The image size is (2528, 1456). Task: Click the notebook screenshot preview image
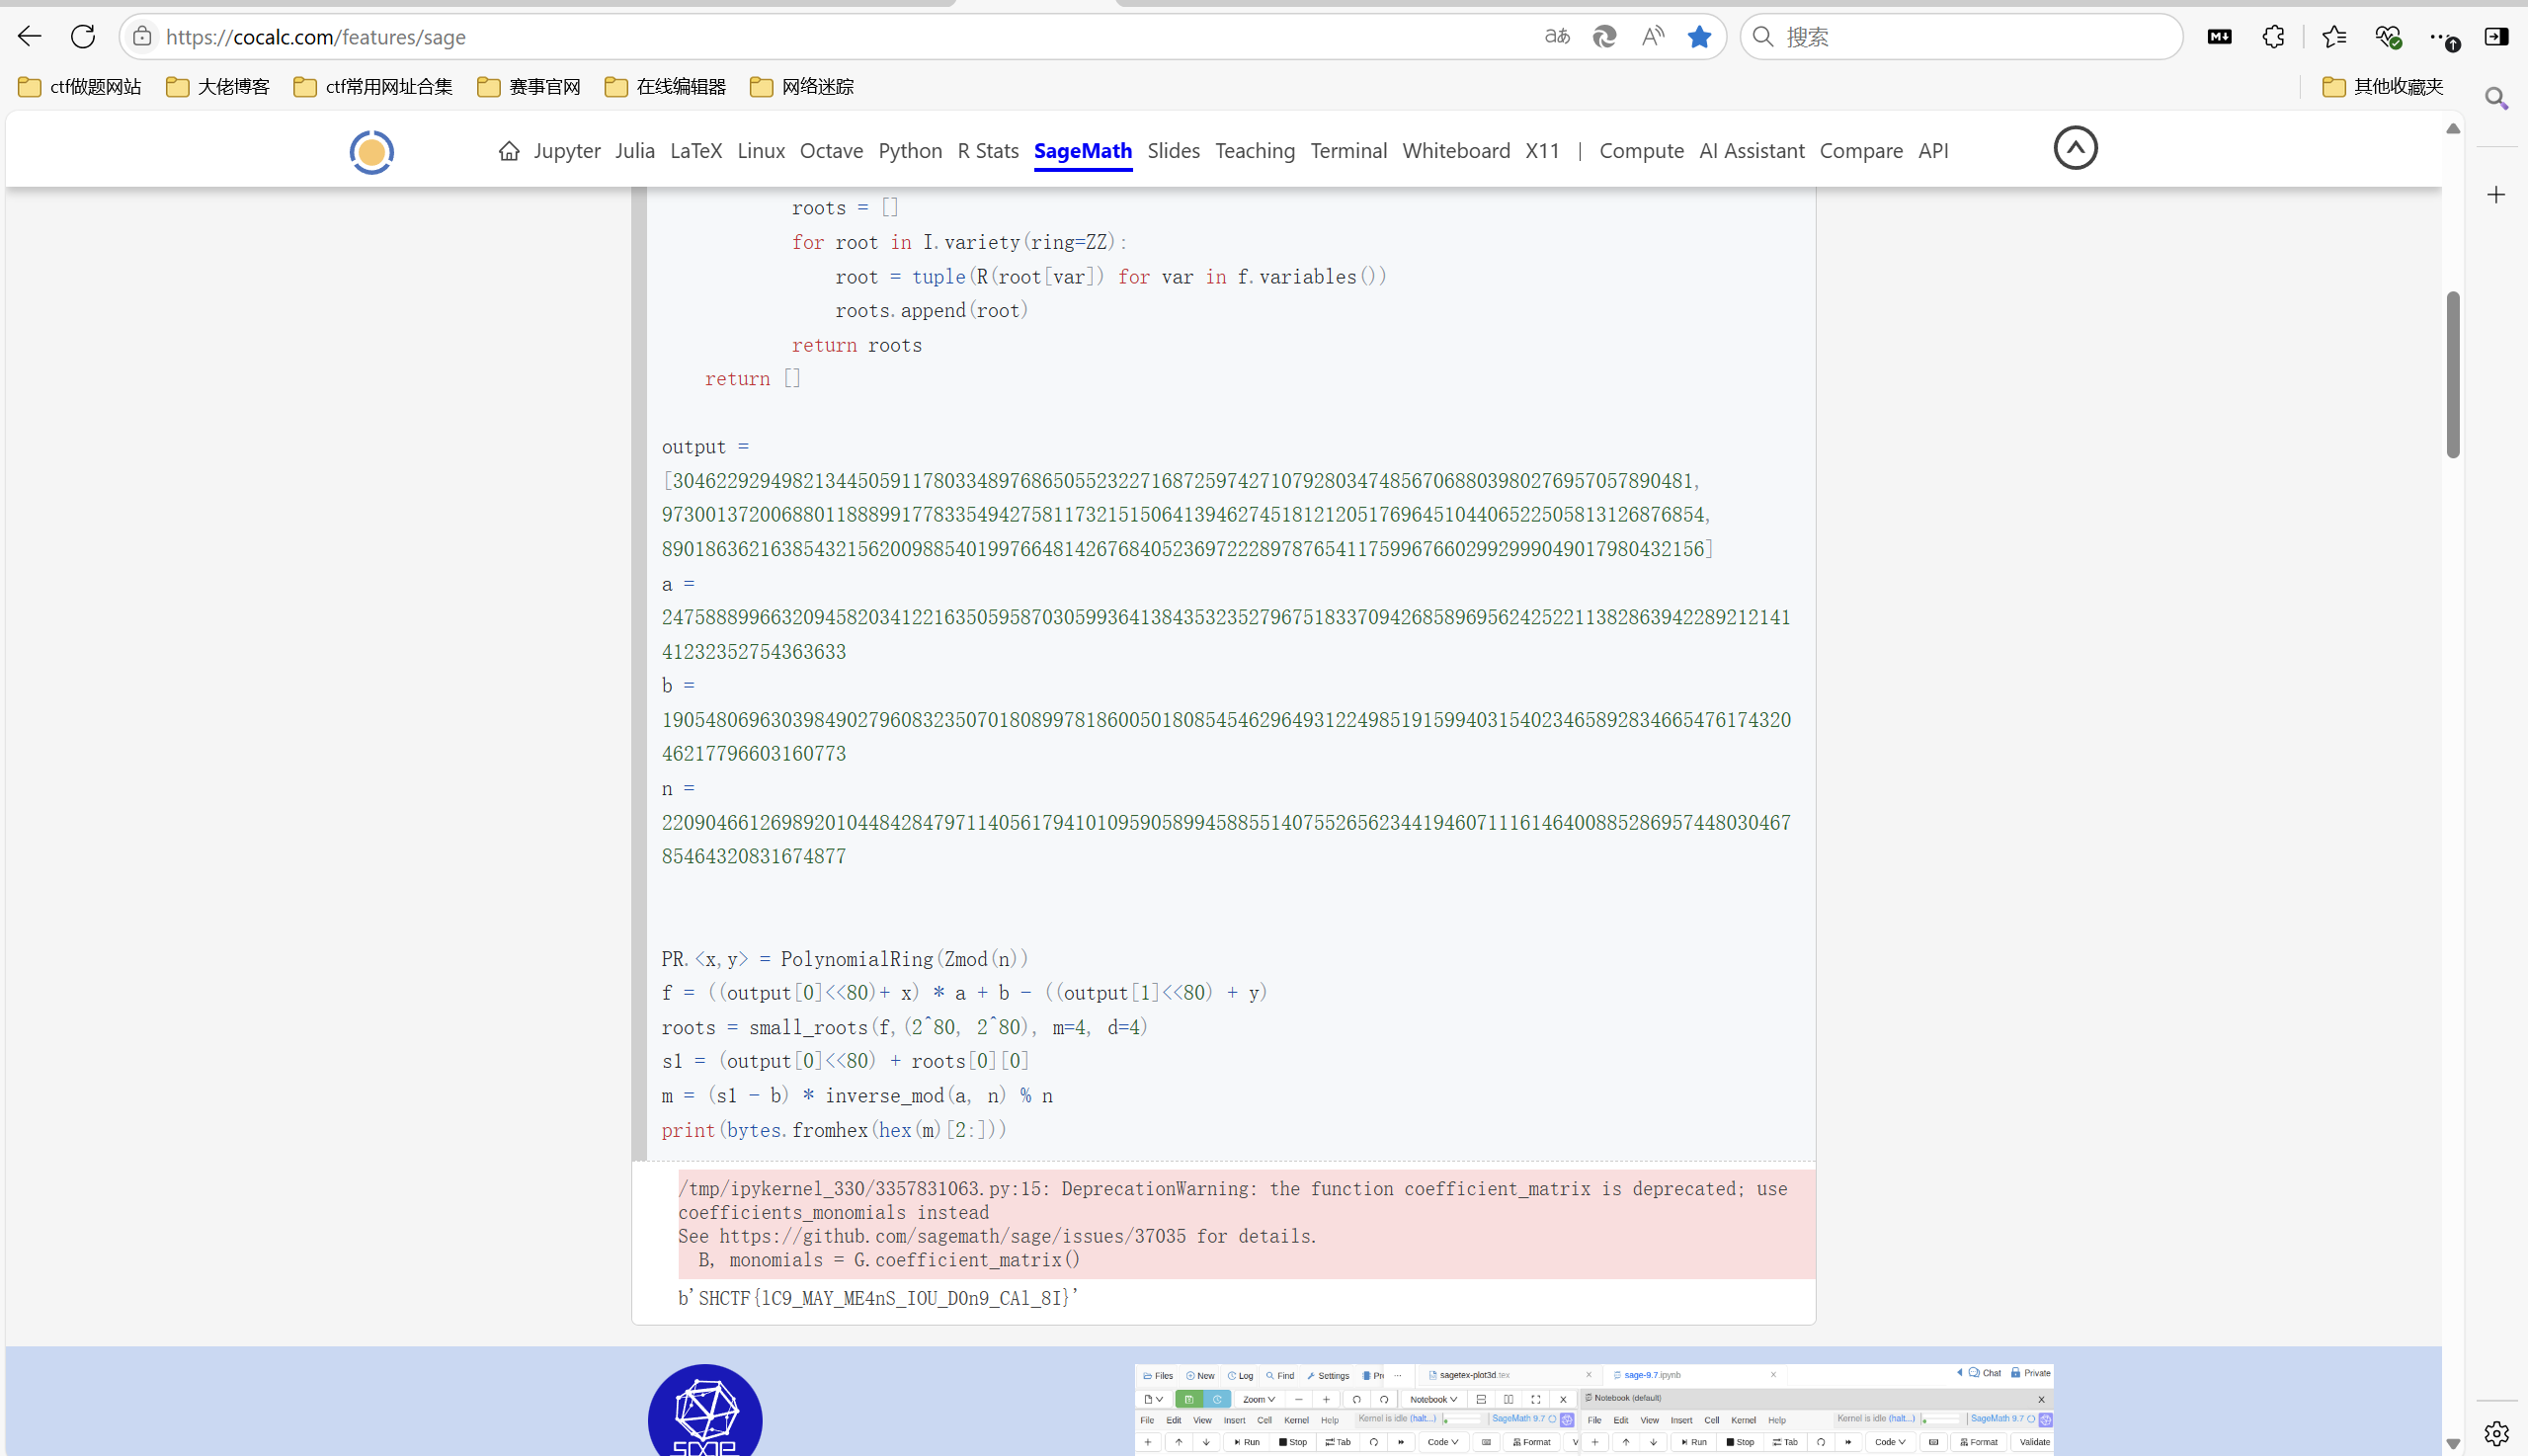[1594, 1410]
